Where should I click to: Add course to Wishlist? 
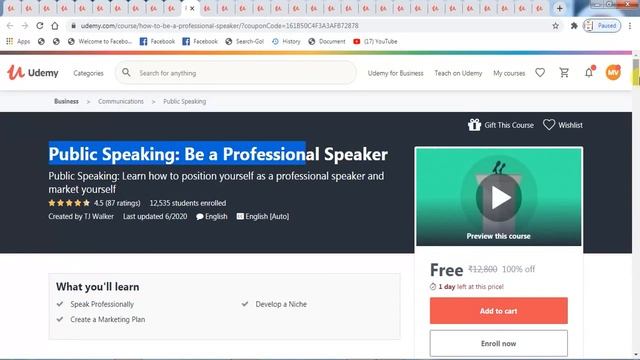562,125
